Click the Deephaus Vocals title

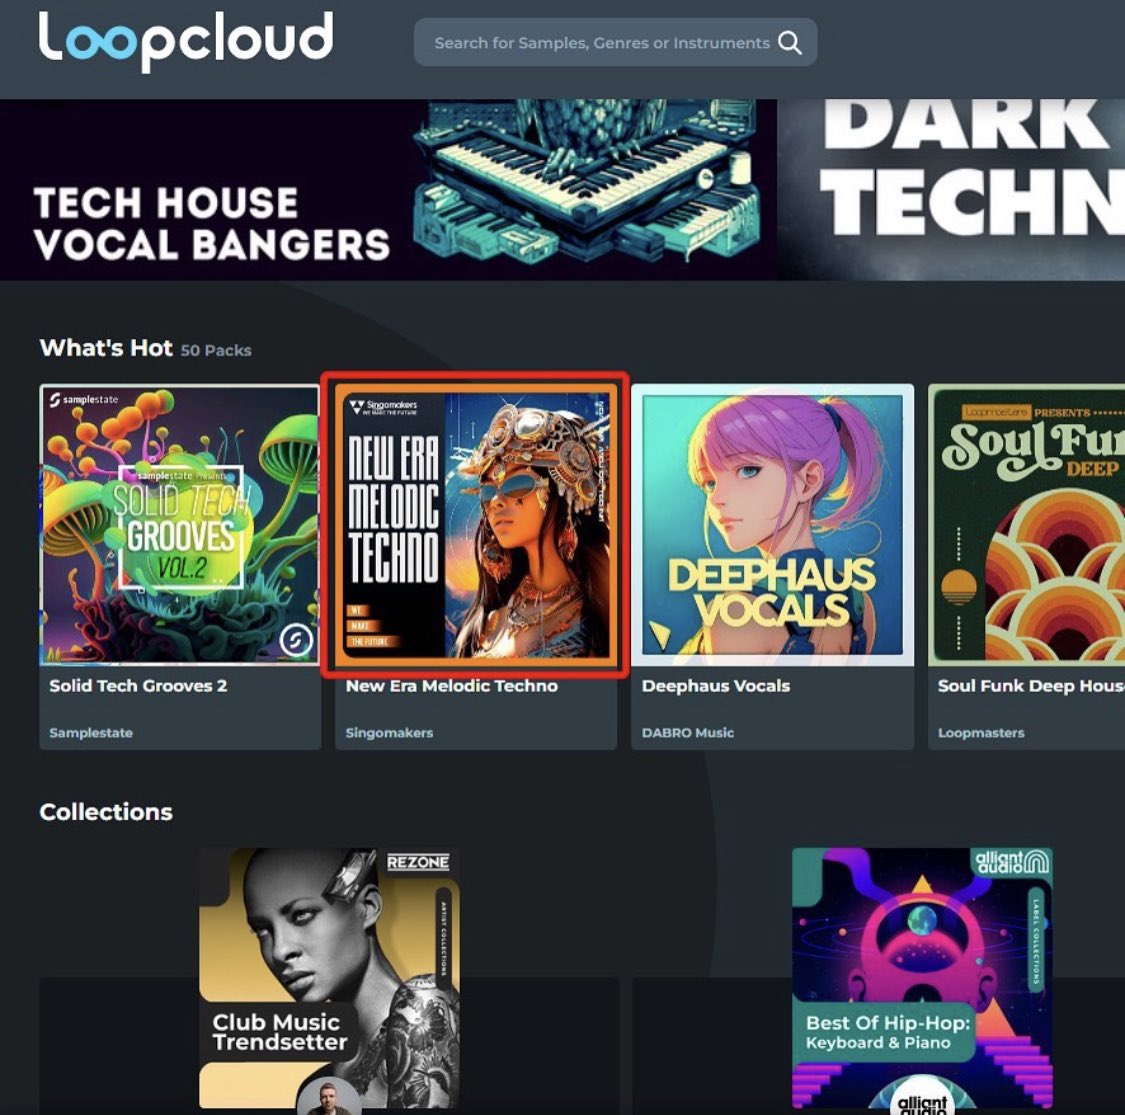coord(715,686)
